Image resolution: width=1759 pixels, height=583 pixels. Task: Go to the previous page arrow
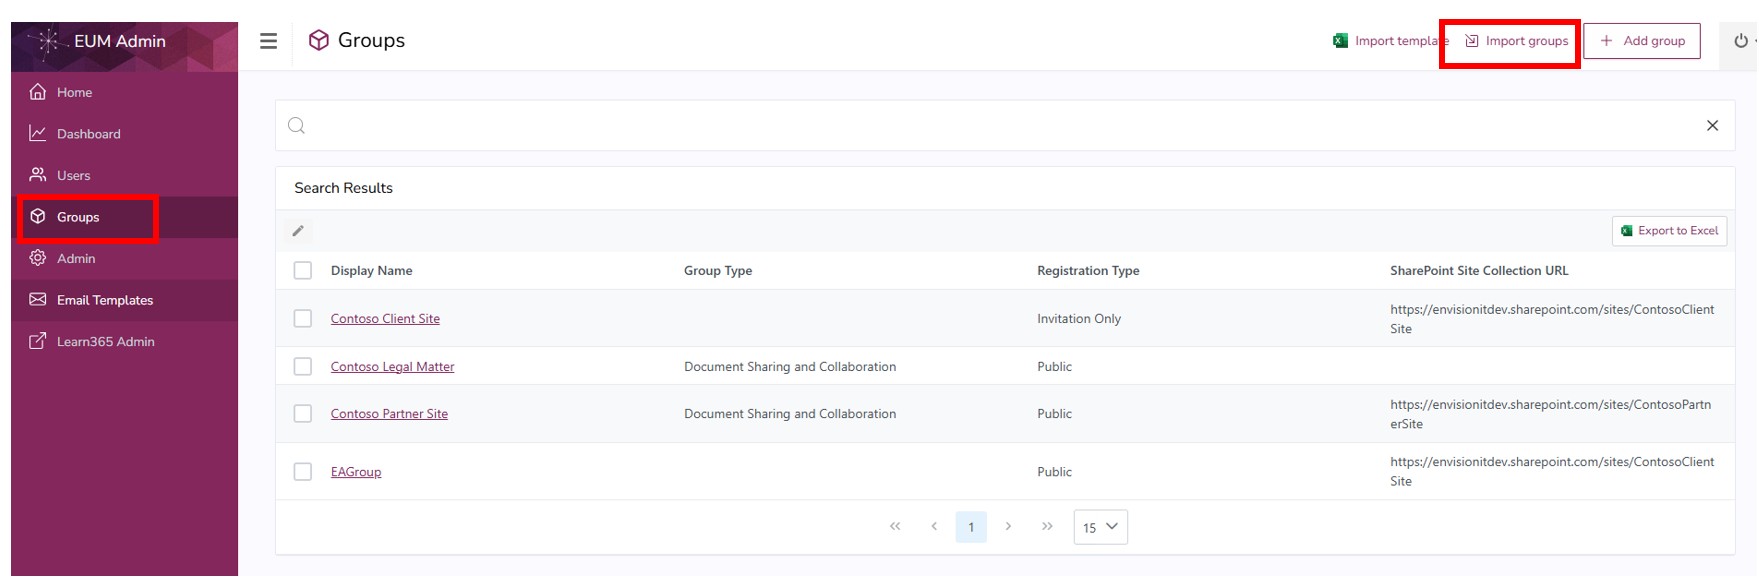934,527
